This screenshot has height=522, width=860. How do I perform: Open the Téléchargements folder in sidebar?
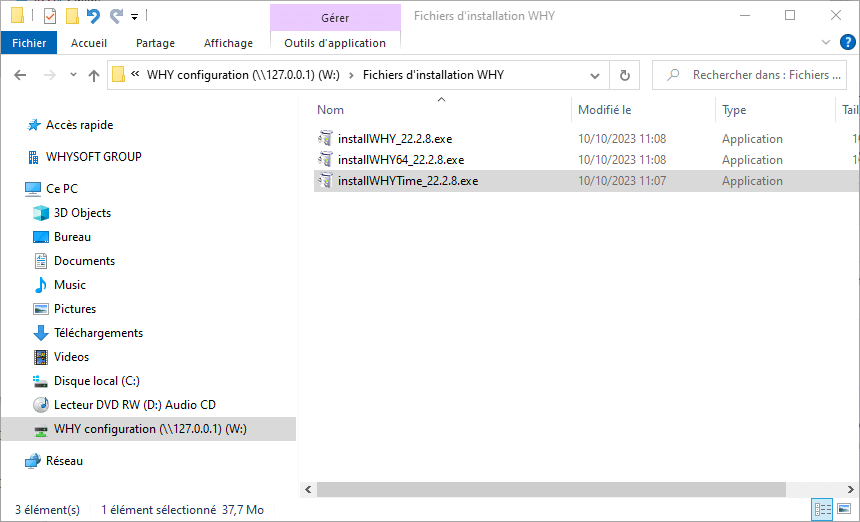pyautogui.click(x=98, y=333)
